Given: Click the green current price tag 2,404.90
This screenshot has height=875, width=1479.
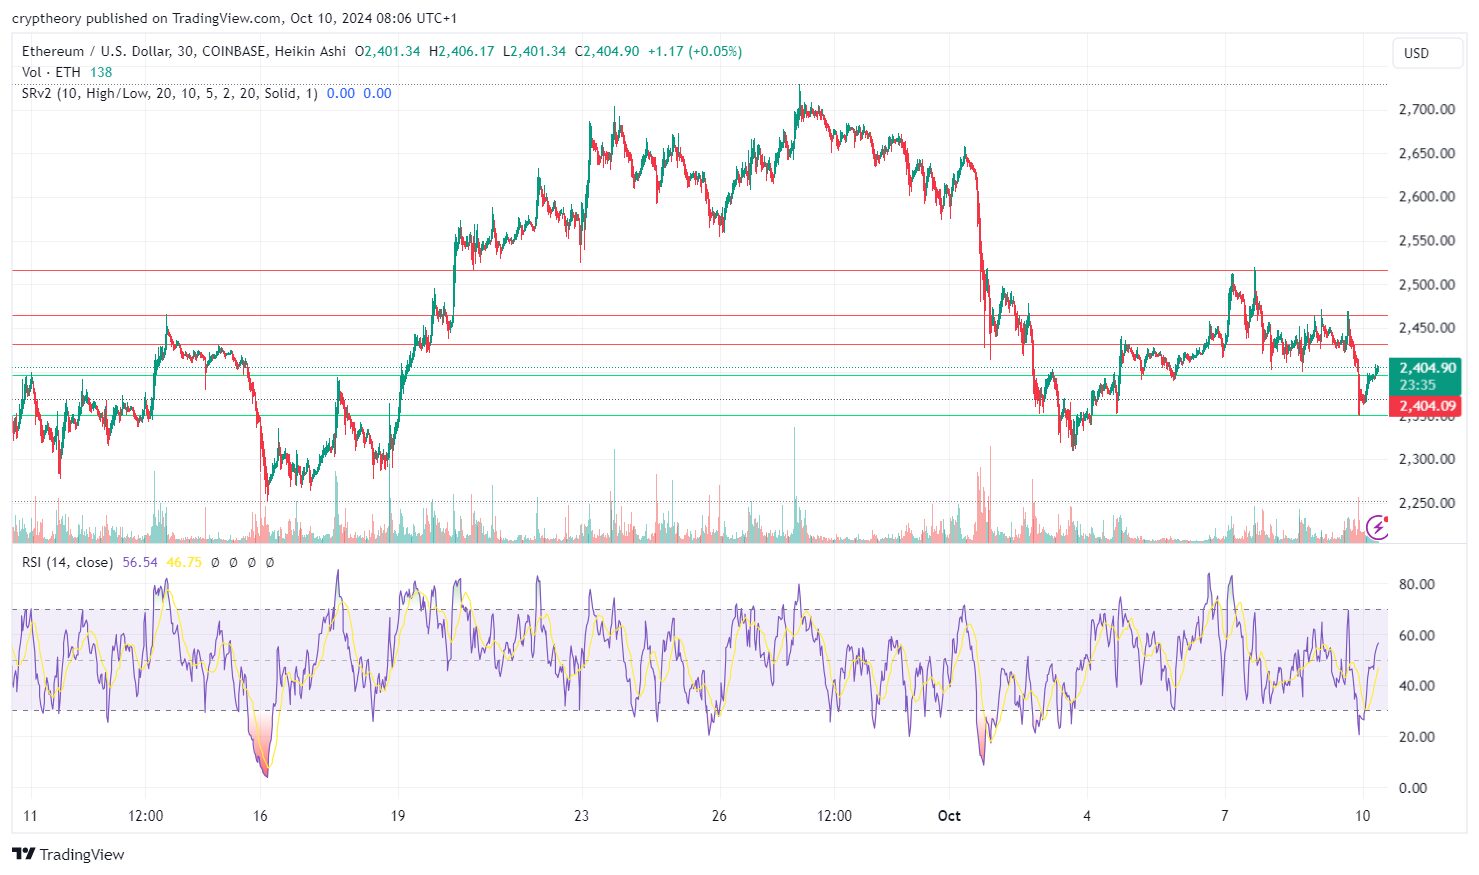Looking at the screenshot, I should [x=1427, y=368].
